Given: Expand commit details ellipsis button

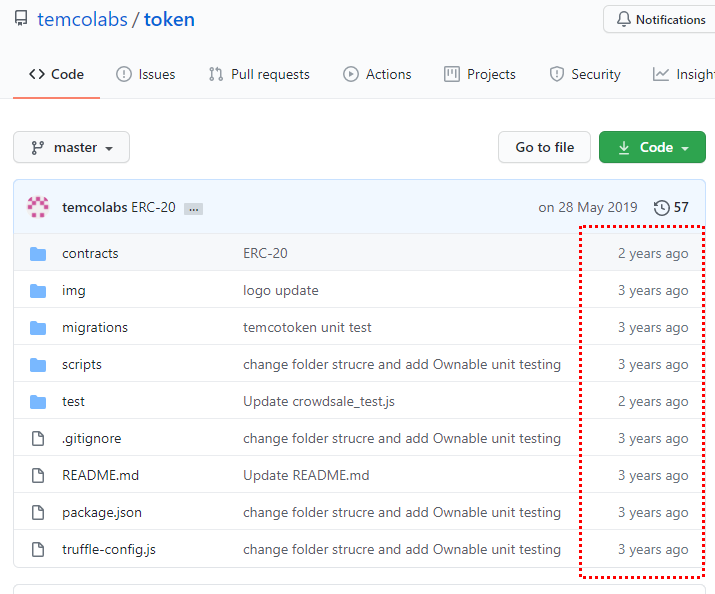Looking at the screenshot, I should [x=193, y=209].
